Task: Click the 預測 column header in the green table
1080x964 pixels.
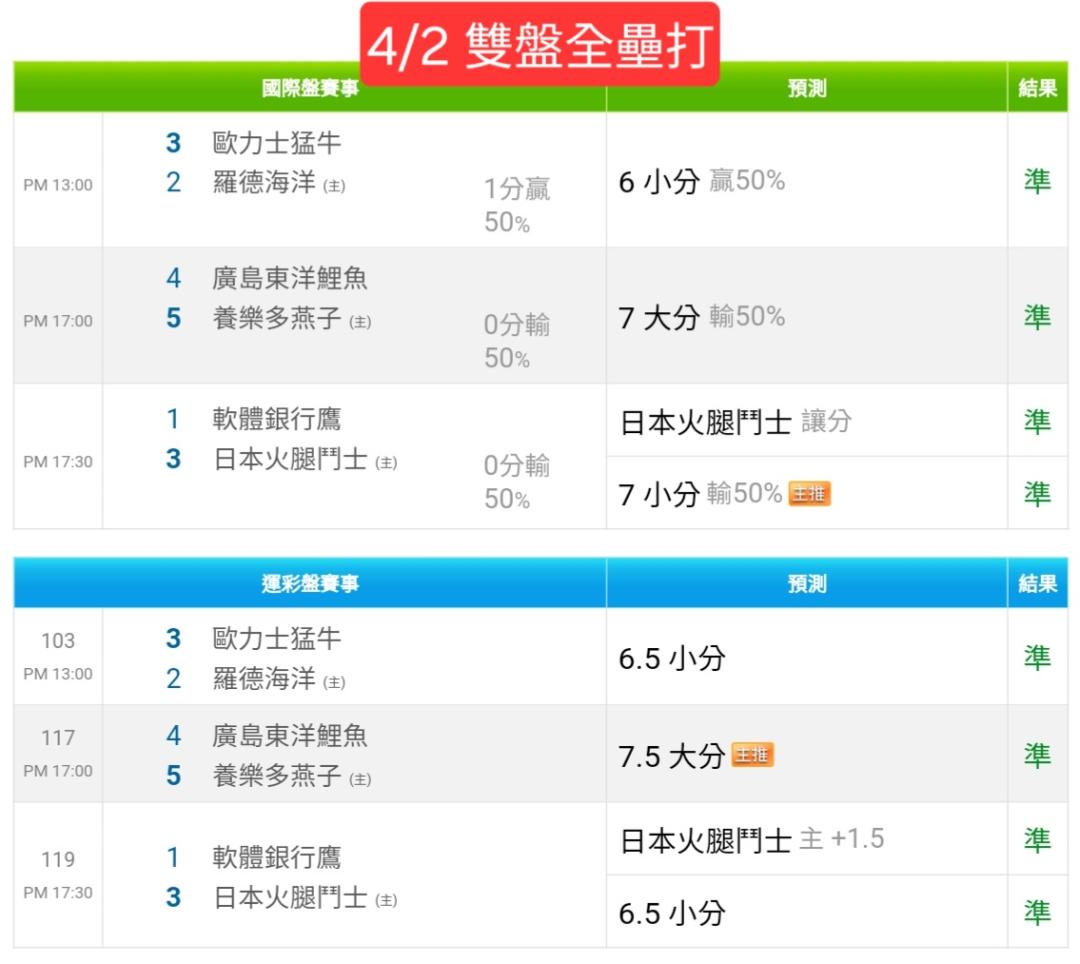Action: click(x=806, y=89)
